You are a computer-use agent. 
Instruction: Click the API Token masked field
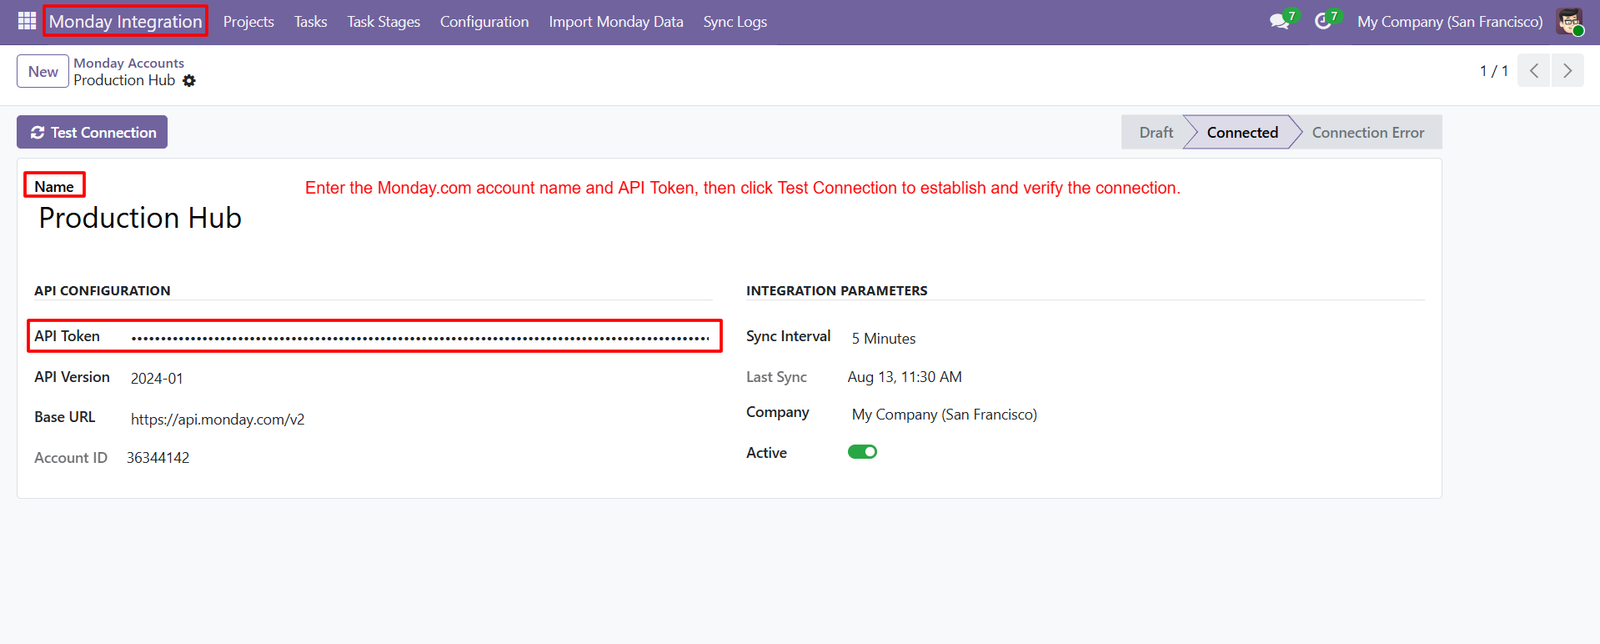click(x=420, y=337)
